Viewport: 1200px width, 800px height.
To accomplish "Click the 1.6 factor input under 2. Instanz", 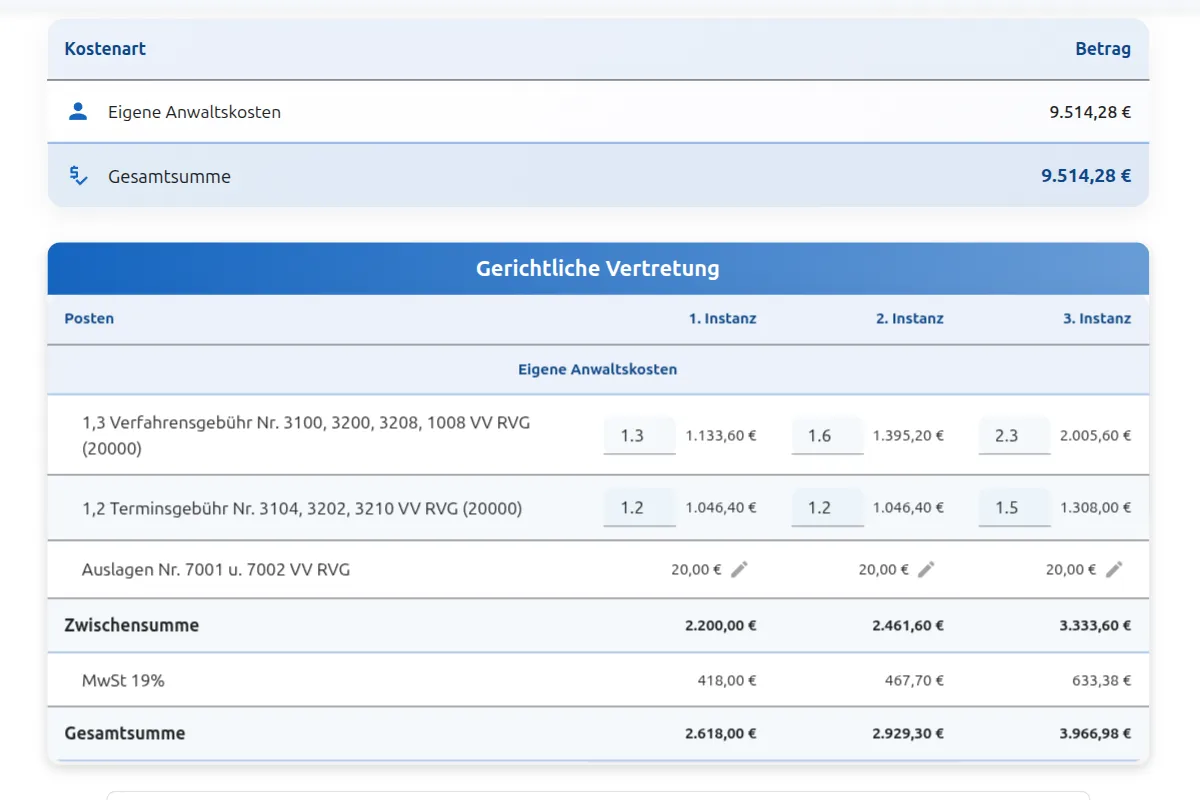I will [x=827, y=435].
